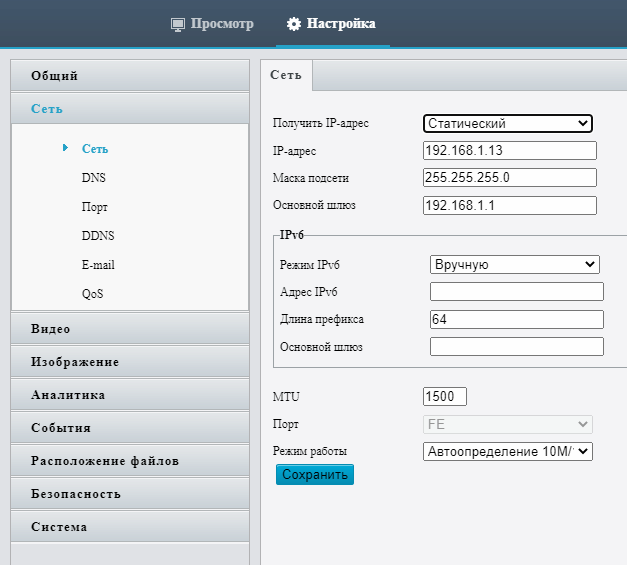Click the Получить IP-адрес label
627x565 pixels.
coord(321,123)
